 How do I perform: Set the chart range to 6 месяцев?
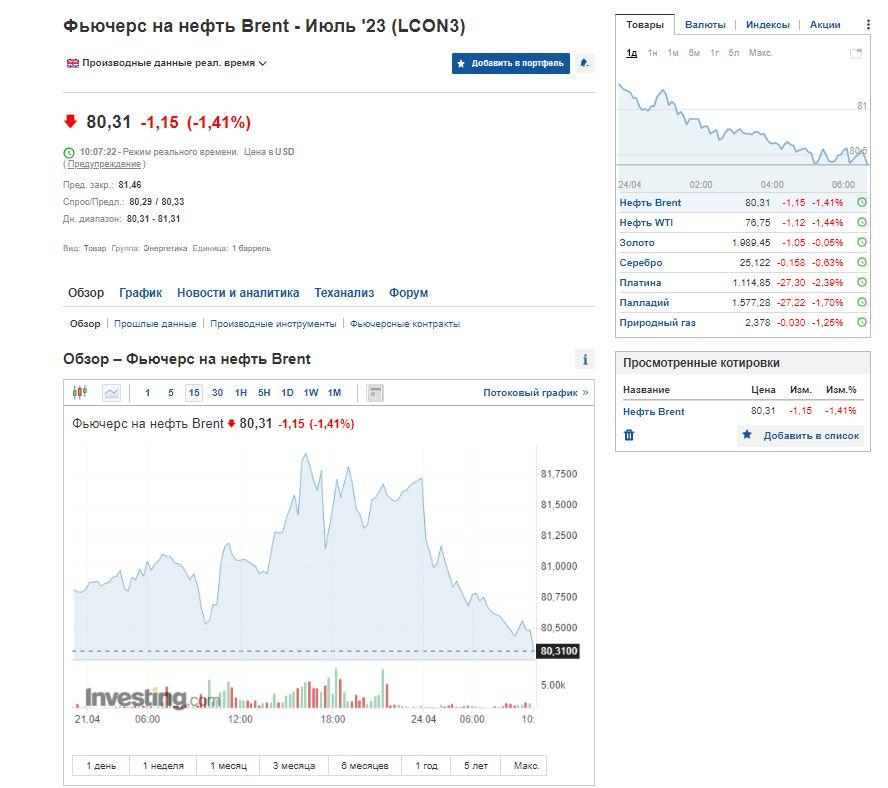(x=365, y=765)
